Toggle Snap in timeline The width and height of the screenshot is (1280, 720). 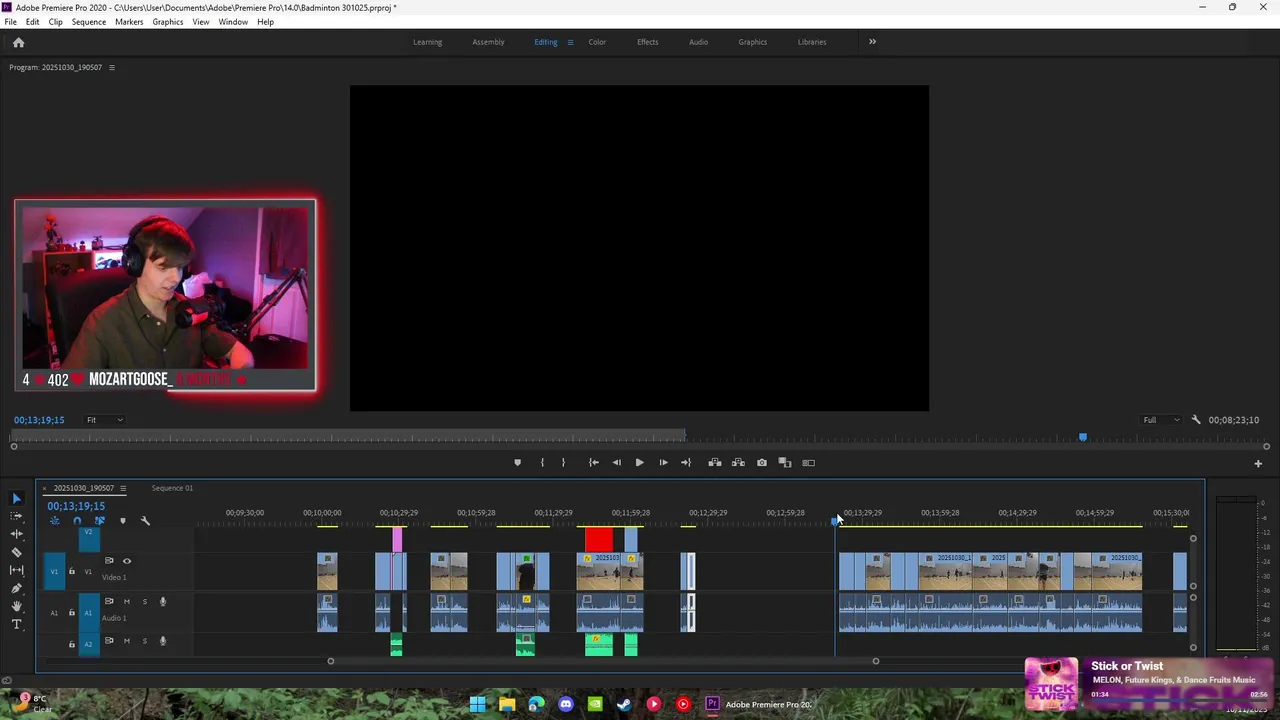77,521
